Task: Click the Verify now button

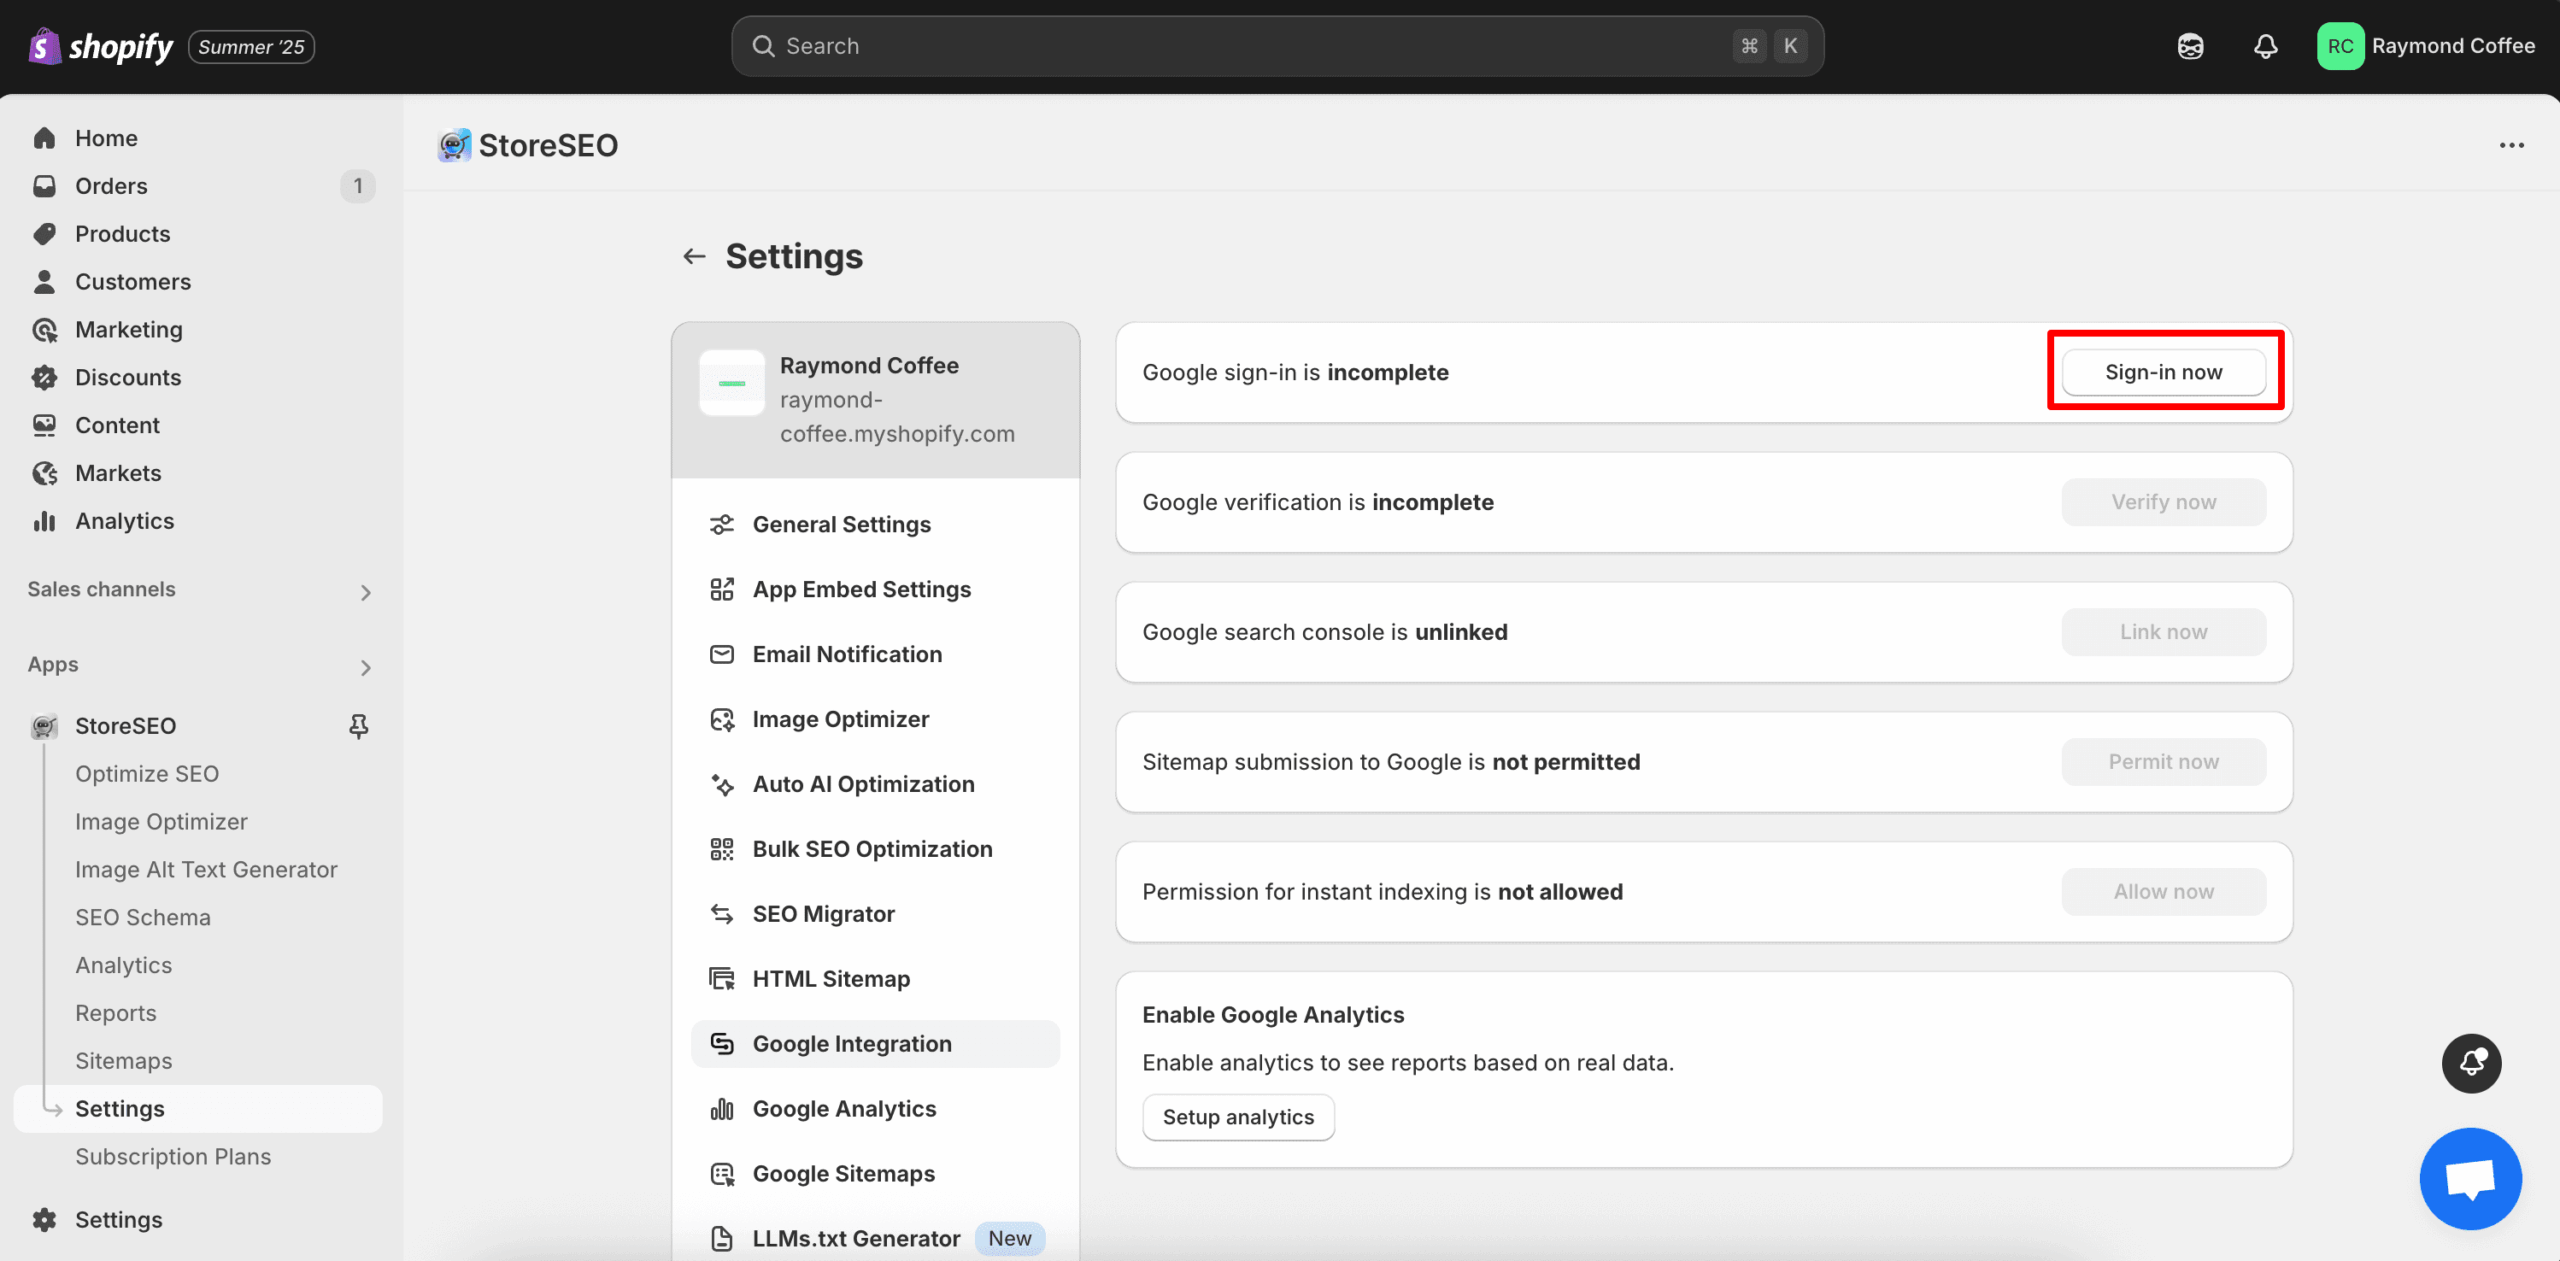Action: 2164,502
